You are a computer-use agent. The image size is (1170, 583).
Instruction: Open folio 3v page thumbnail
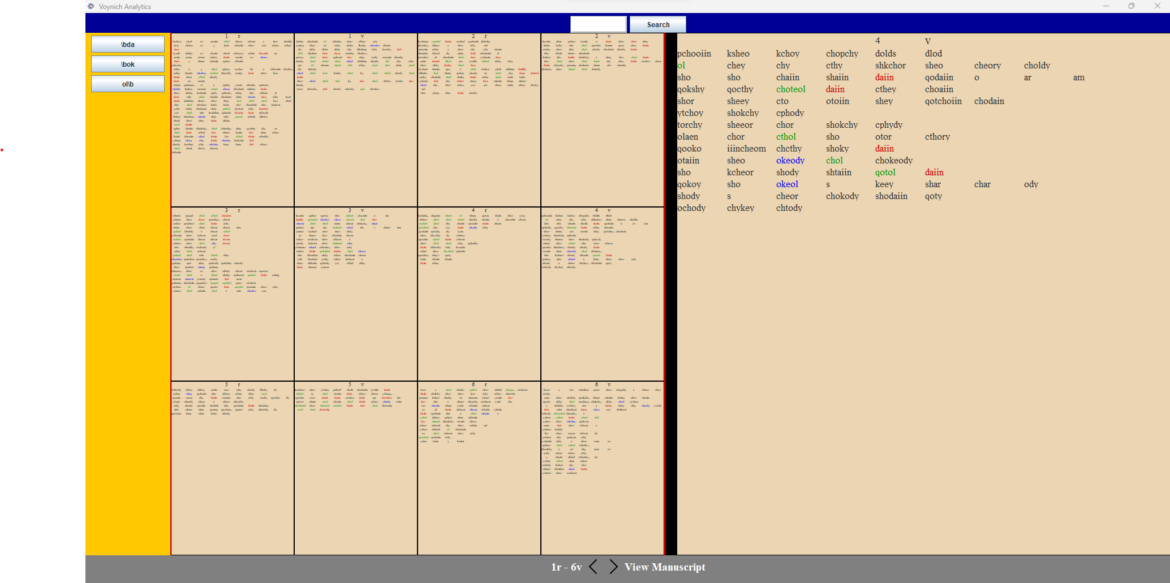tap(356, 294)
